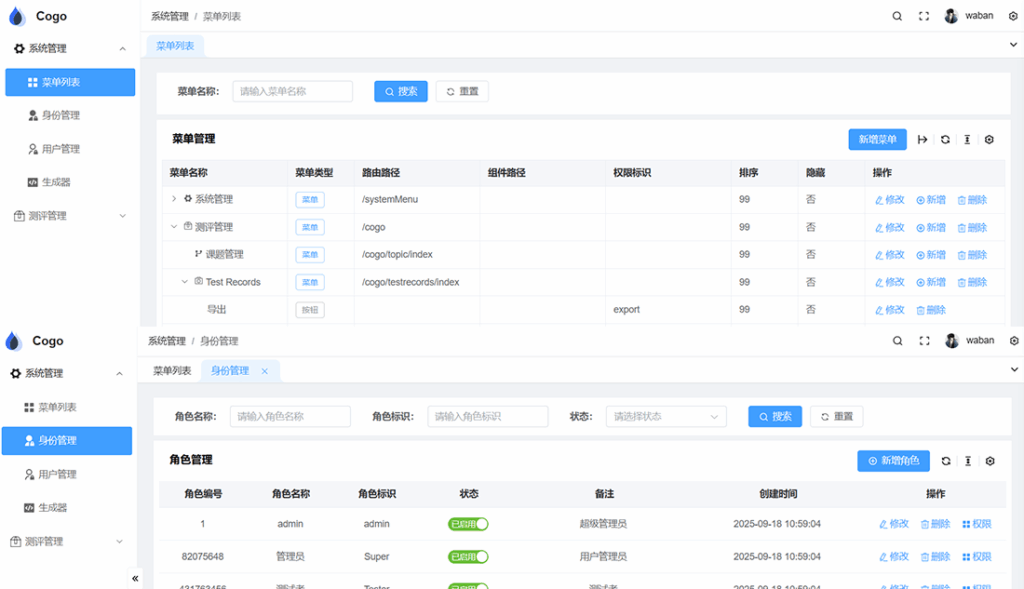This screenshot has width=1024, height=589.
Task: Click the 角色标识 search input field
Action: coord(488,417)
